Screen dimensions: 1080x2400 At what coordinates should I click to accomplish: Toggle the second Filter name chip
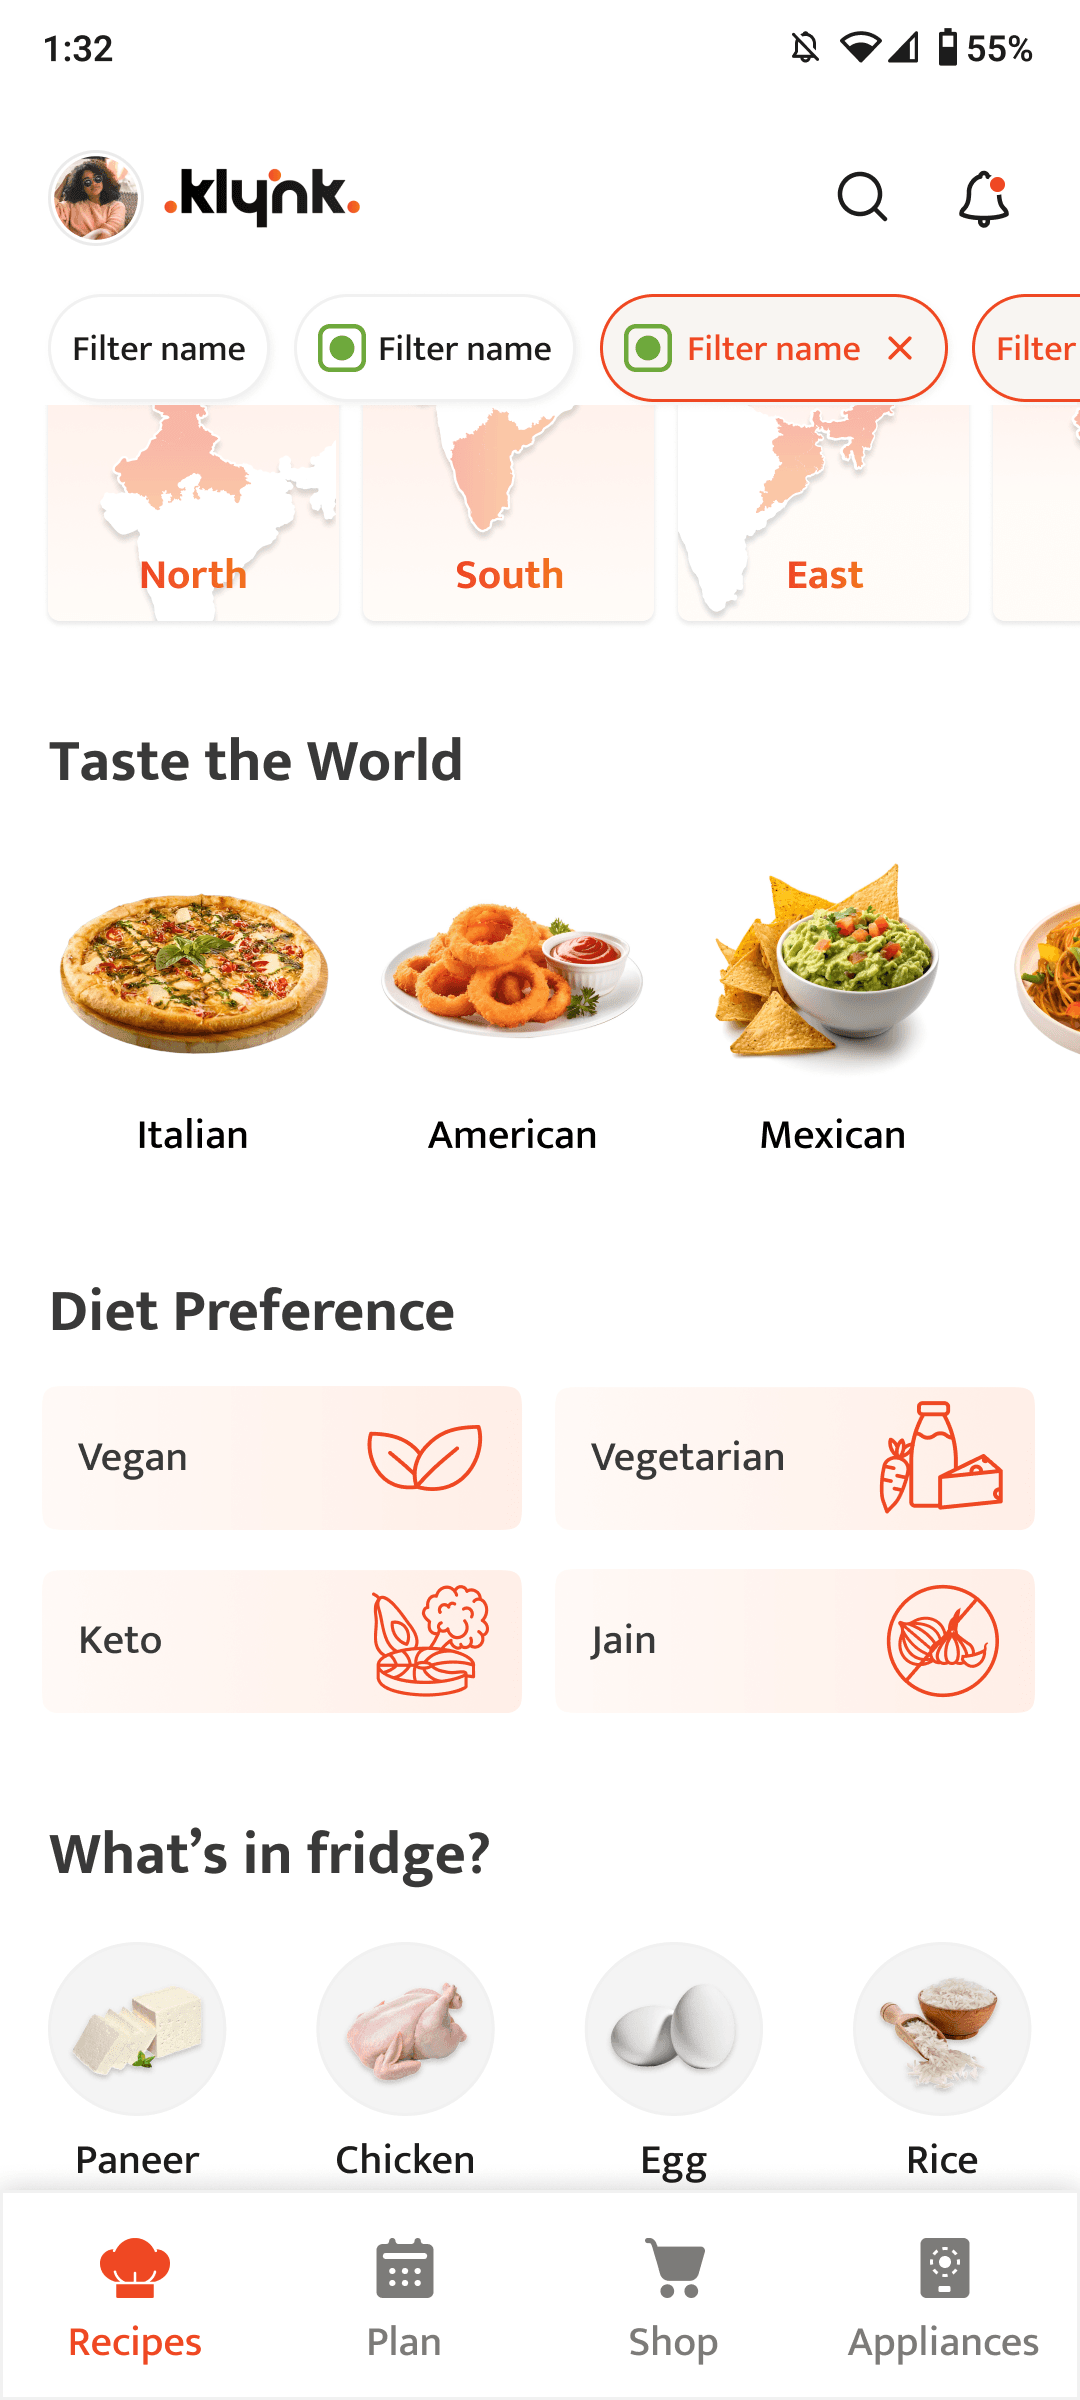(434, 348)
